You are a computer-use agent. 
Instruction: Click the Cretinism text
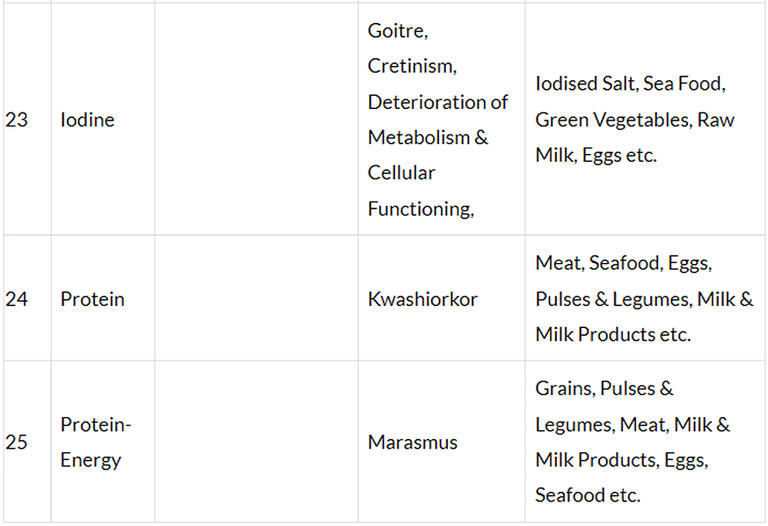pyautogui.click(x=412, y=66)
